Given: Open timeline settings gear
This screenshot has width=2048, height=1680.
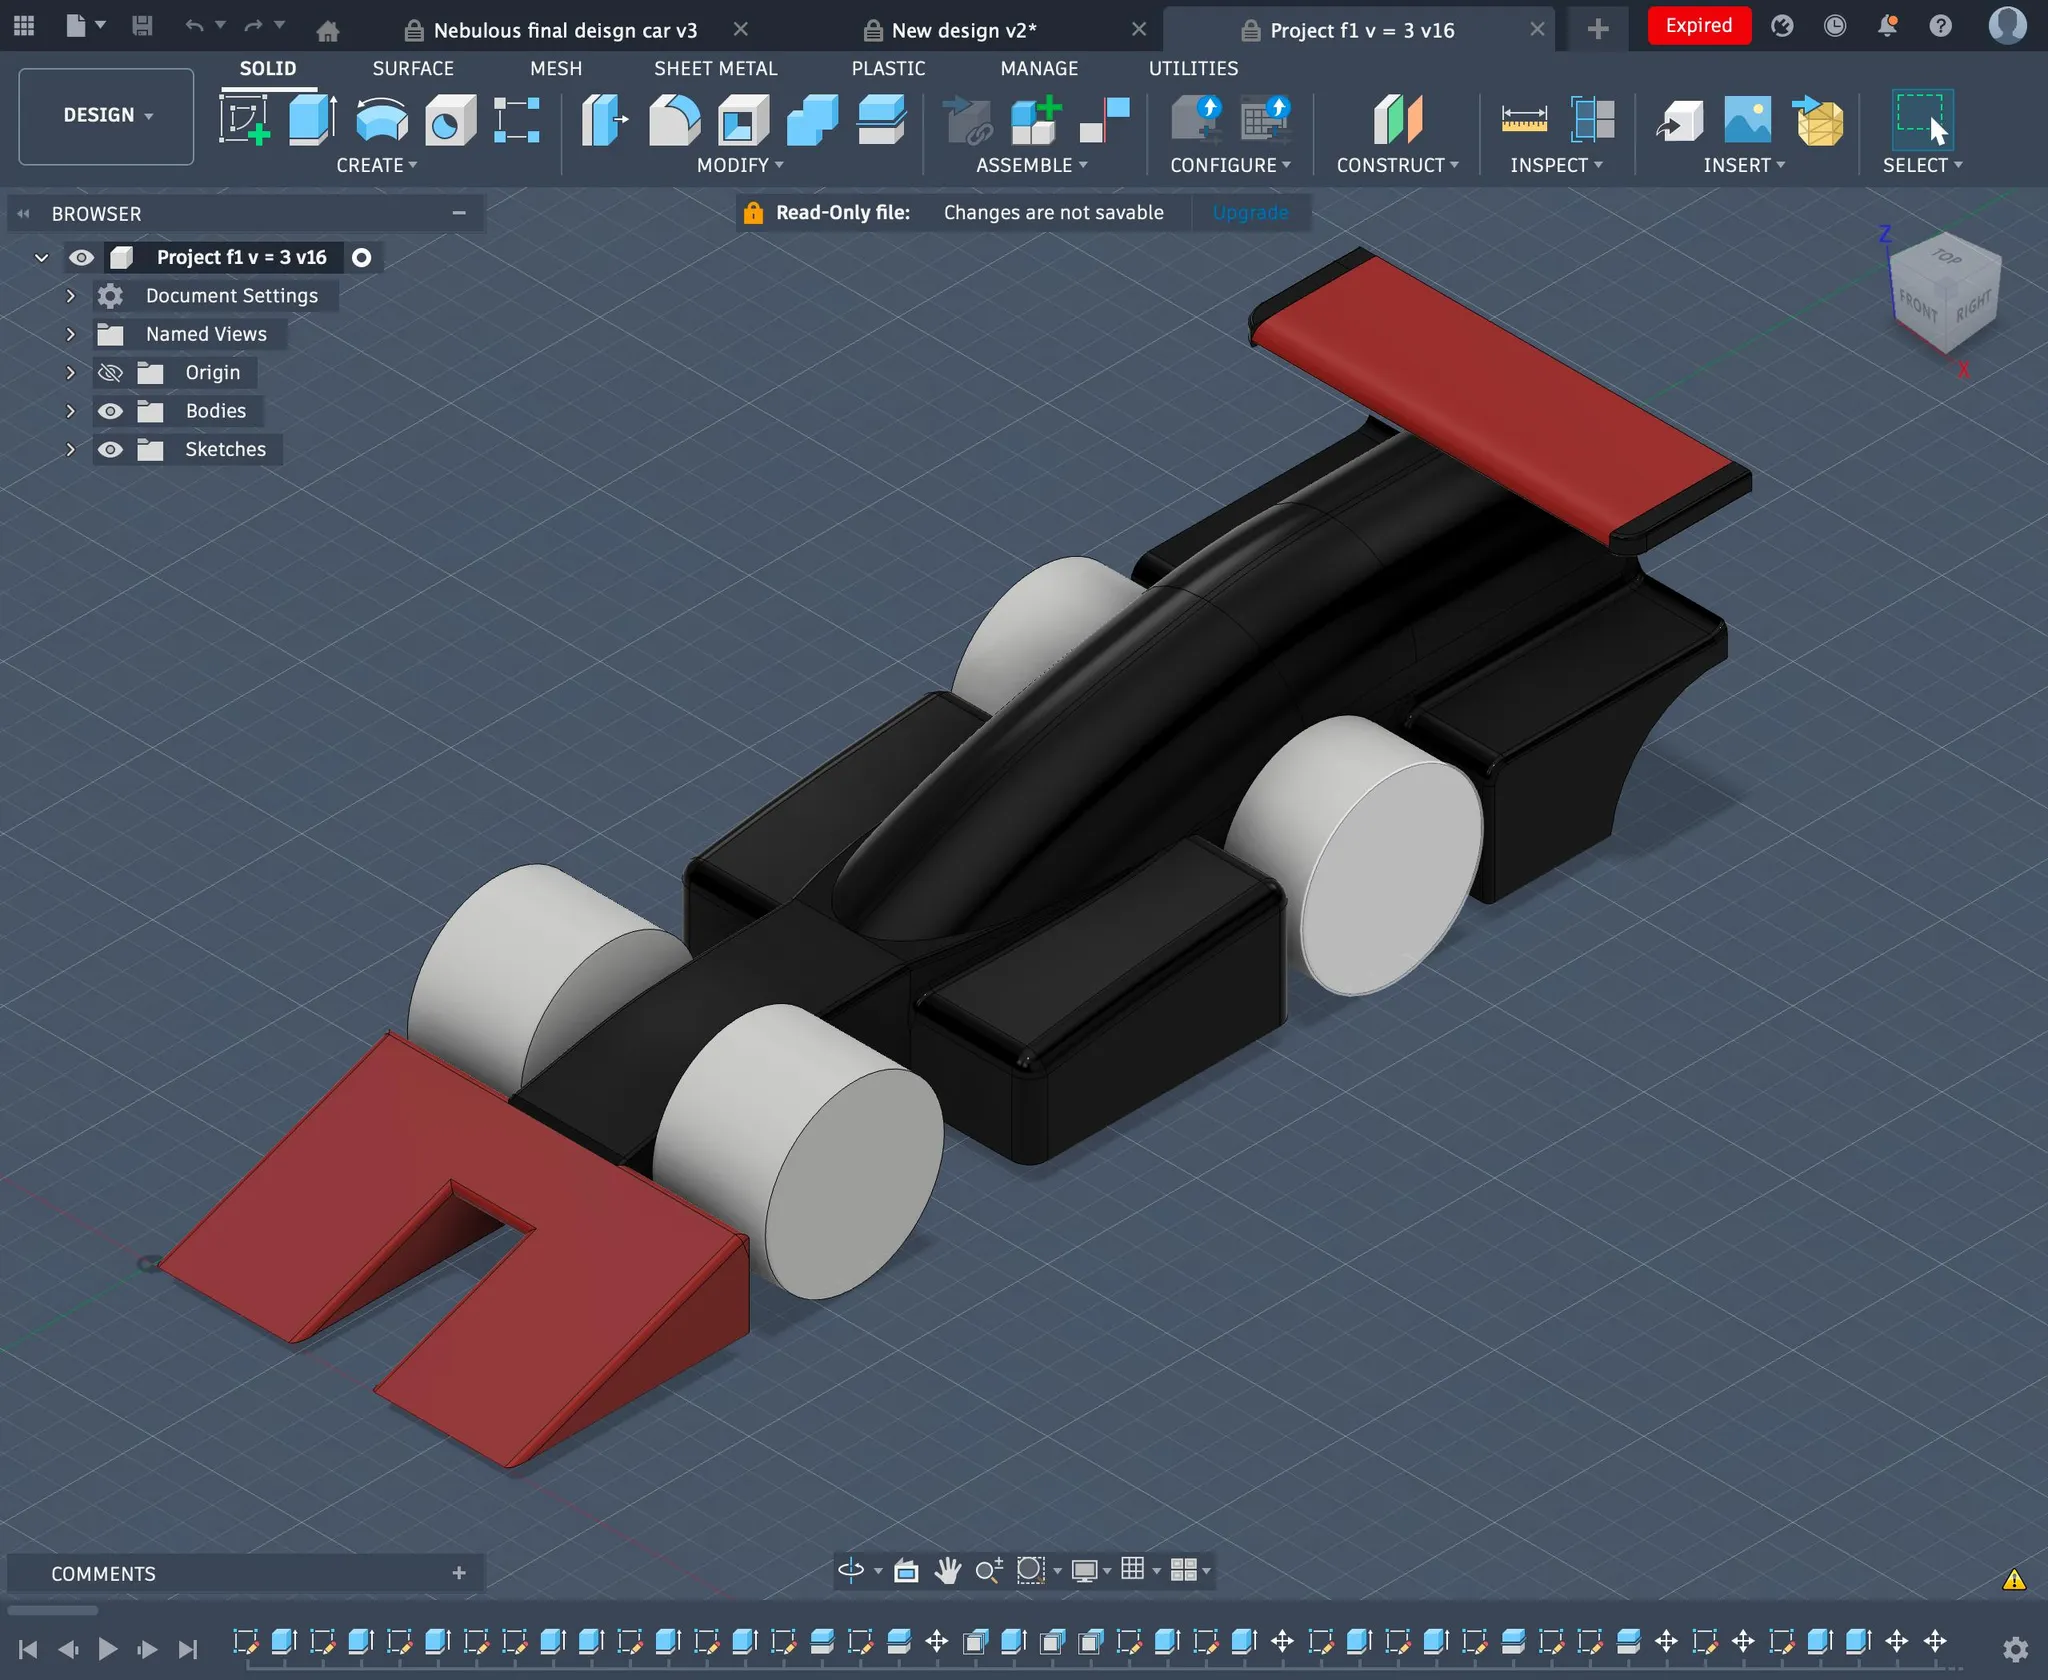Looking at the screenshot, I should click(x=2015, y=1649).
